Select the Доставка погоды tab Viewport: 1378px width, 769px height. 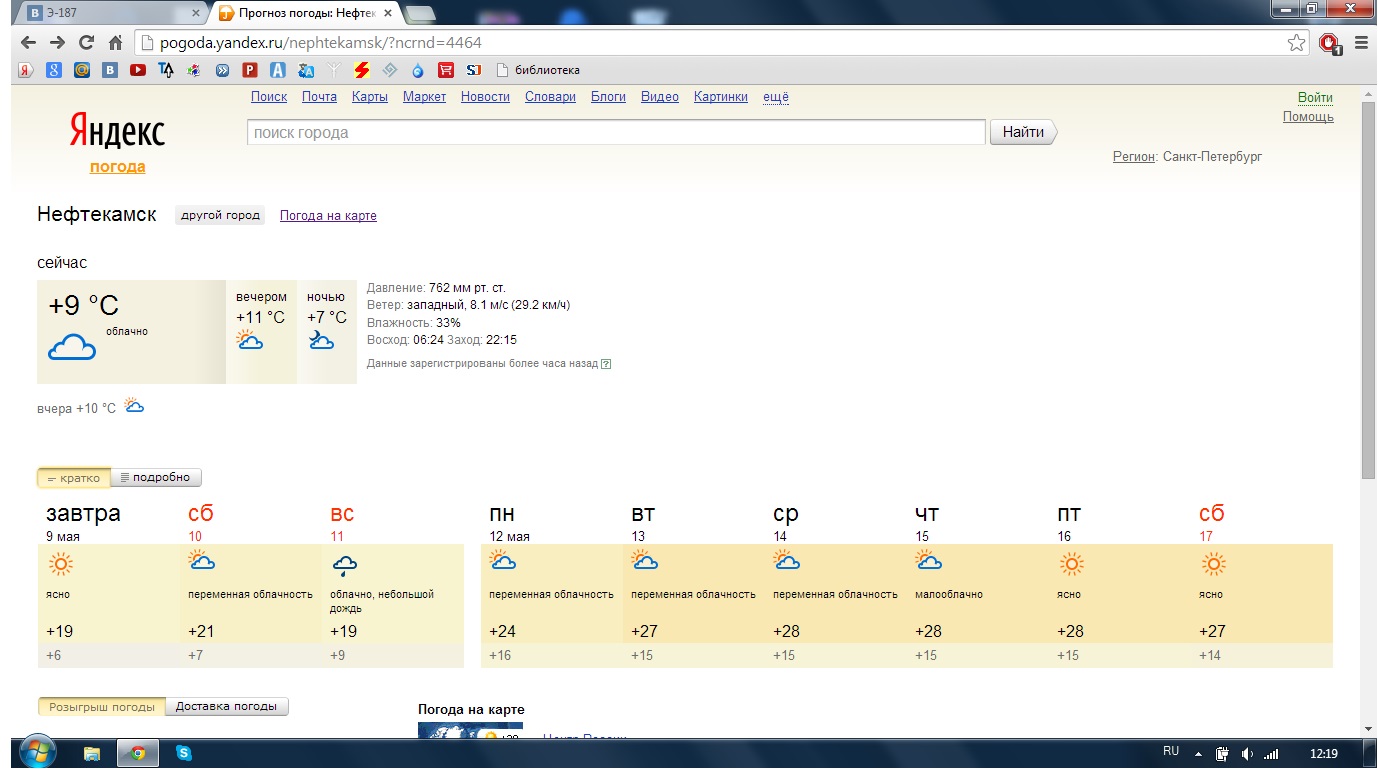pyautogui.click(x=227, y=707)
